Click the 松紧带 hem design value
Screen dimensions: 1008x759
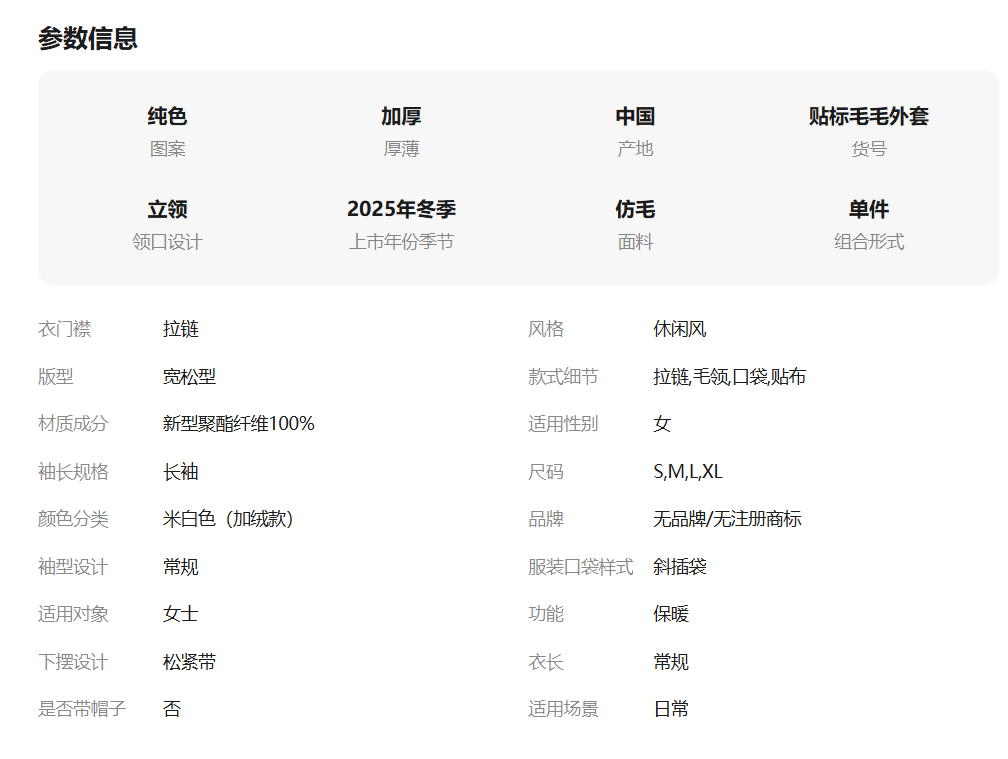[x=189, y=662]
